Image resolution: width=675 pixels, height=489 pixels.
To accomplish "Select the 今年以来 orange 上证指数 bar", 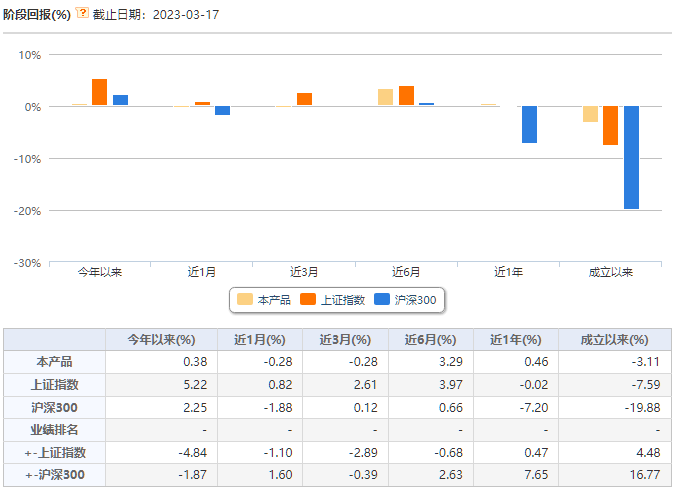I will point(99,92).
